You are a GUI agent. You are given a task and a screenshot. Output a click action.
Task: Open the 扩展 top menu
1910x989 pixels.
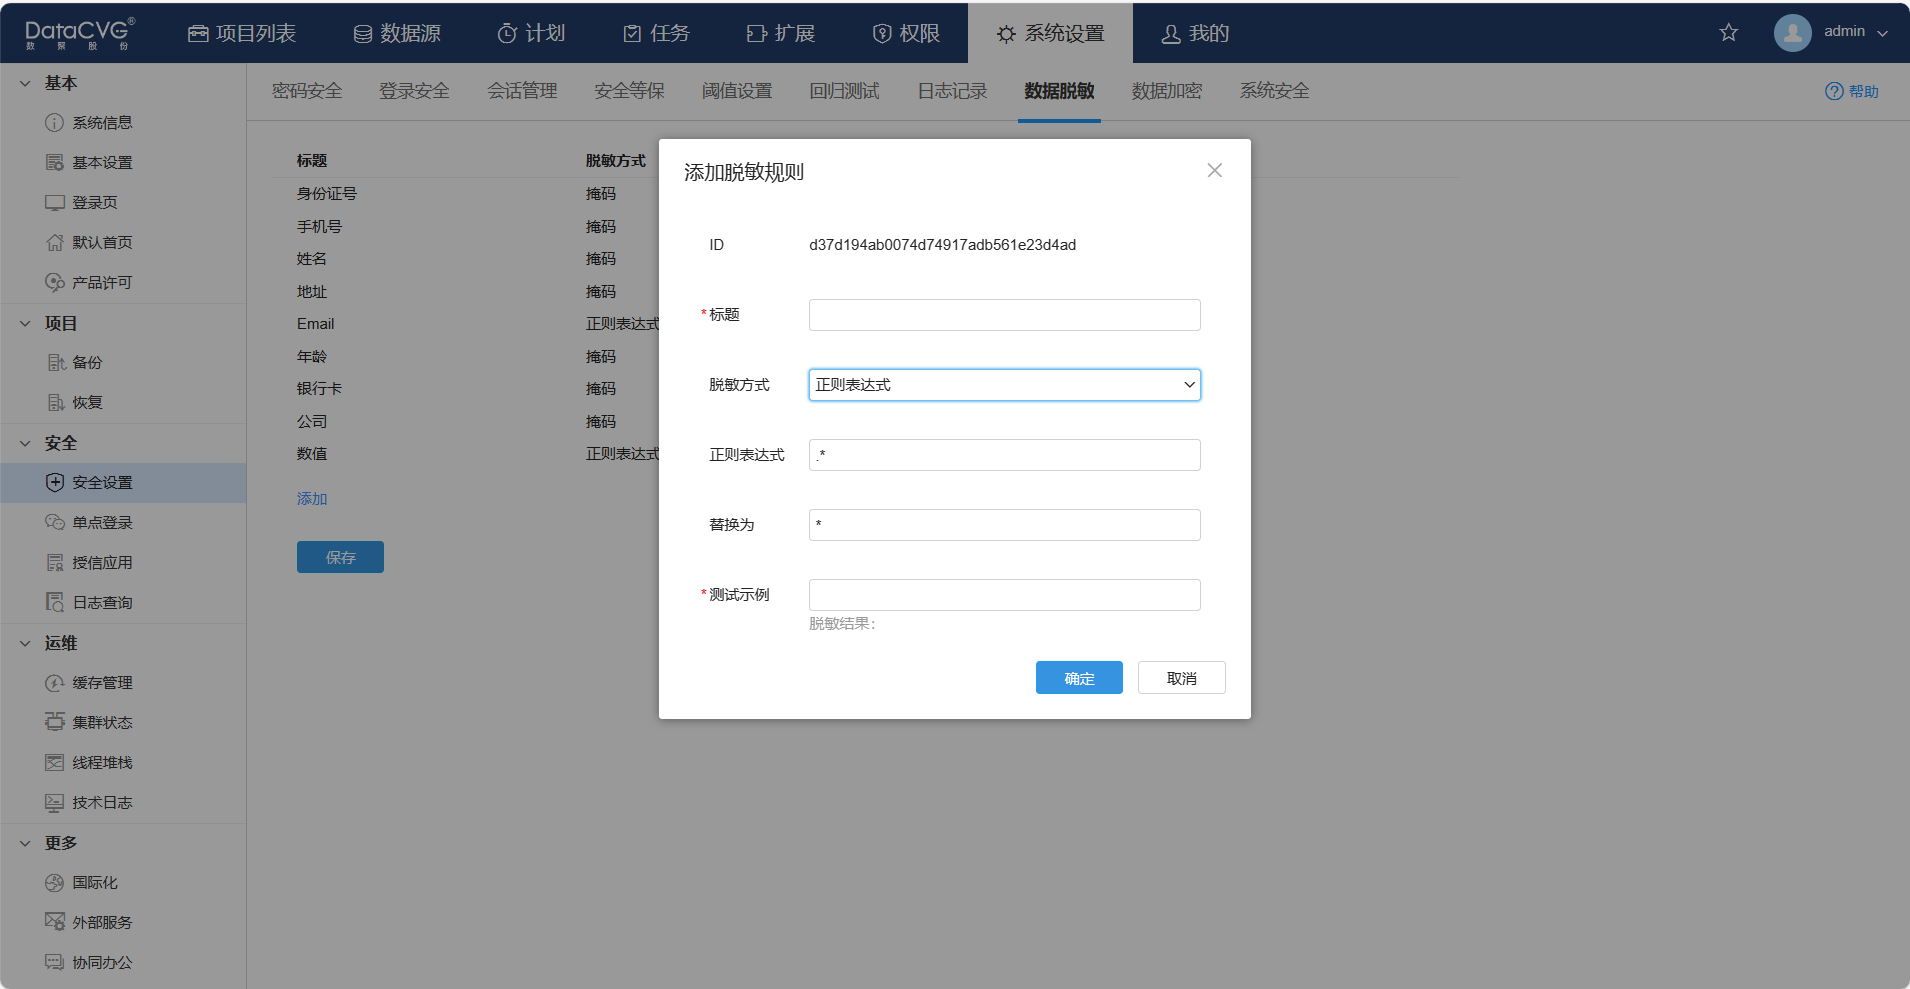coord(781,33)
